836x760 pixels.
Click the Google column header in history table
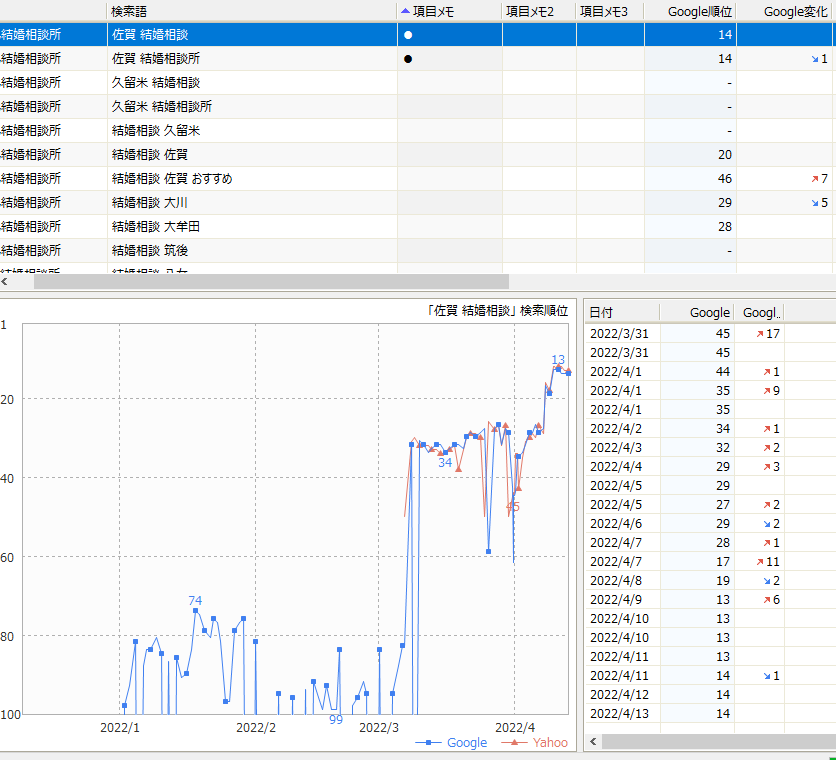point(697,313)
